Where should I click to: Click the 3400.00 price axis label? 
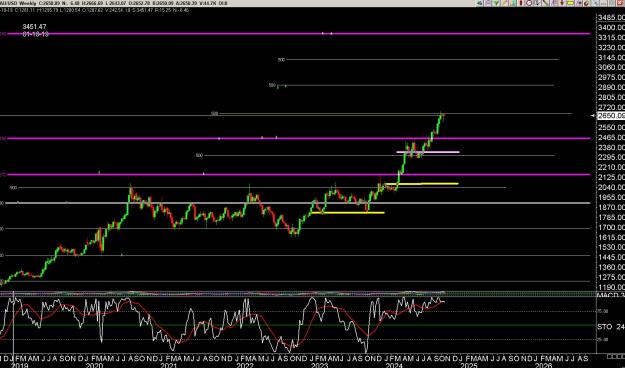point(611,28)
